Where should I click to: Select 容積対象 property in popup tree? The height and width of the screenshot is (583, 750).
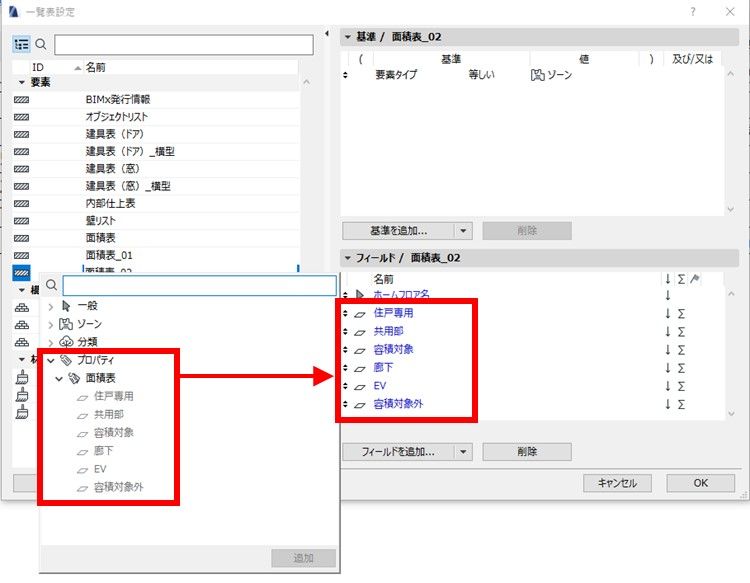(x=113, y=432)
